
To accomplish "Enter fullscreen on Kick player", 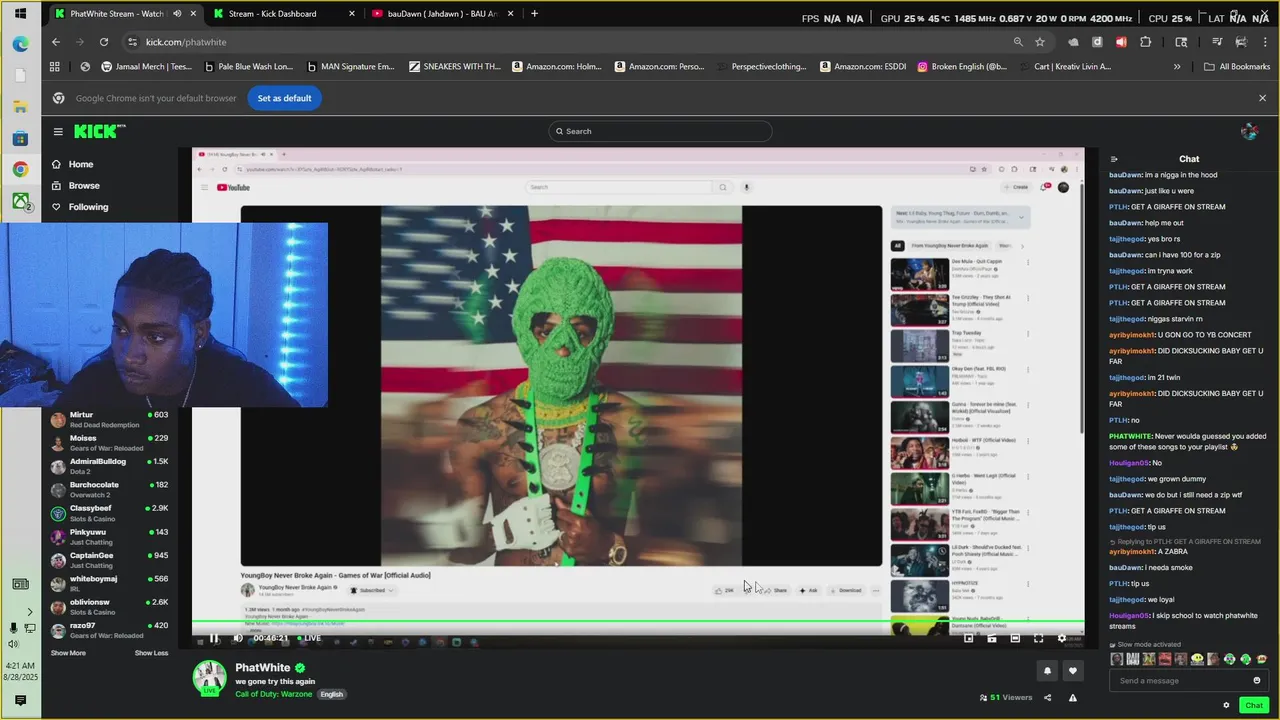I will (x=1038, y=638).
